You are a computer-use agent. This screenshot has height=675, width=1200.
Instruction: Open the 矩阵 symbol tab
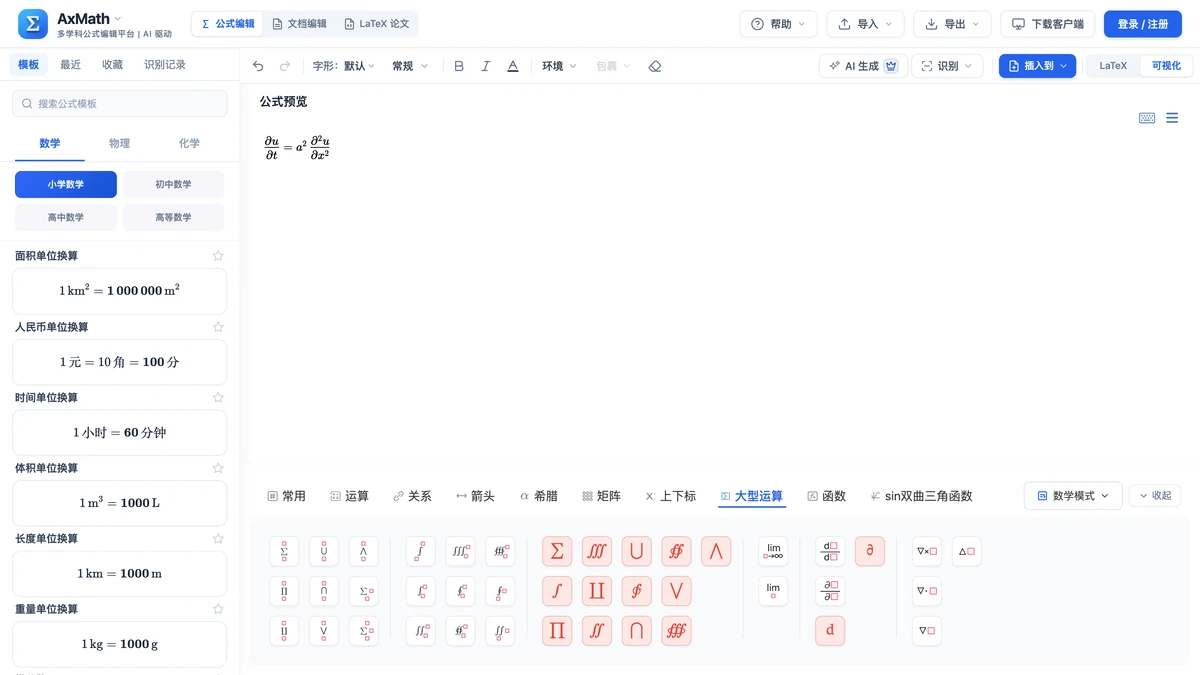coord(601,496)
